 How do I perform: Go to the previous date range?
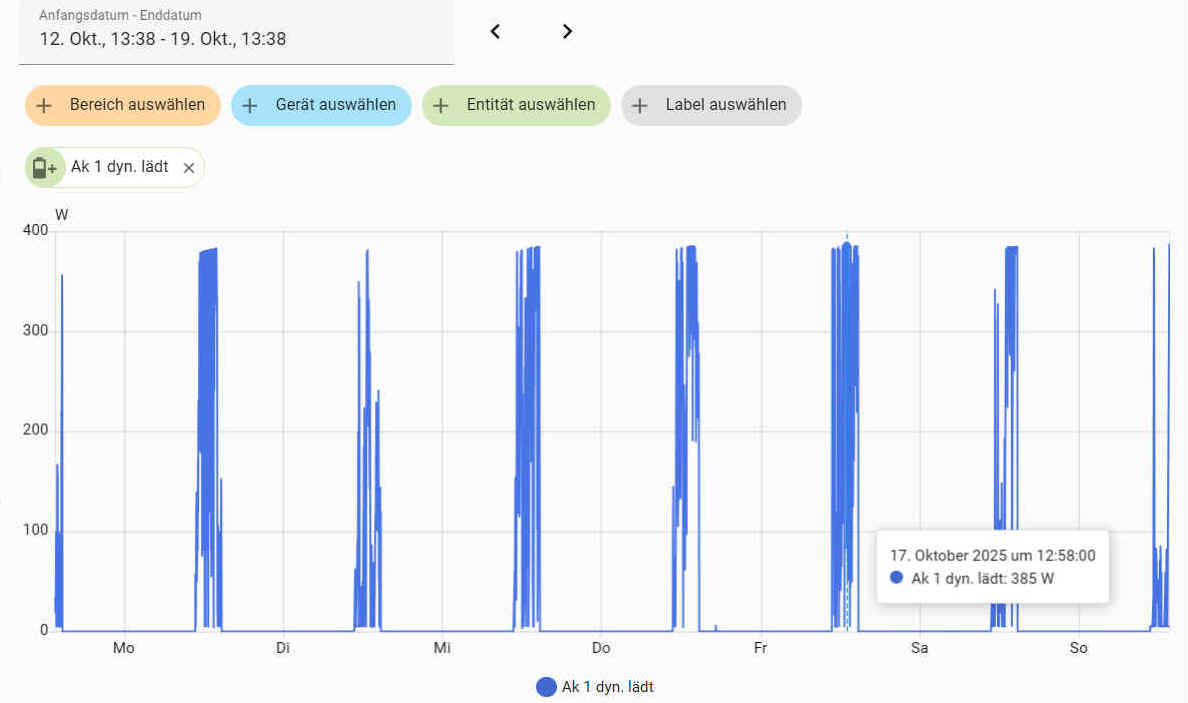[x=495, y=31]
